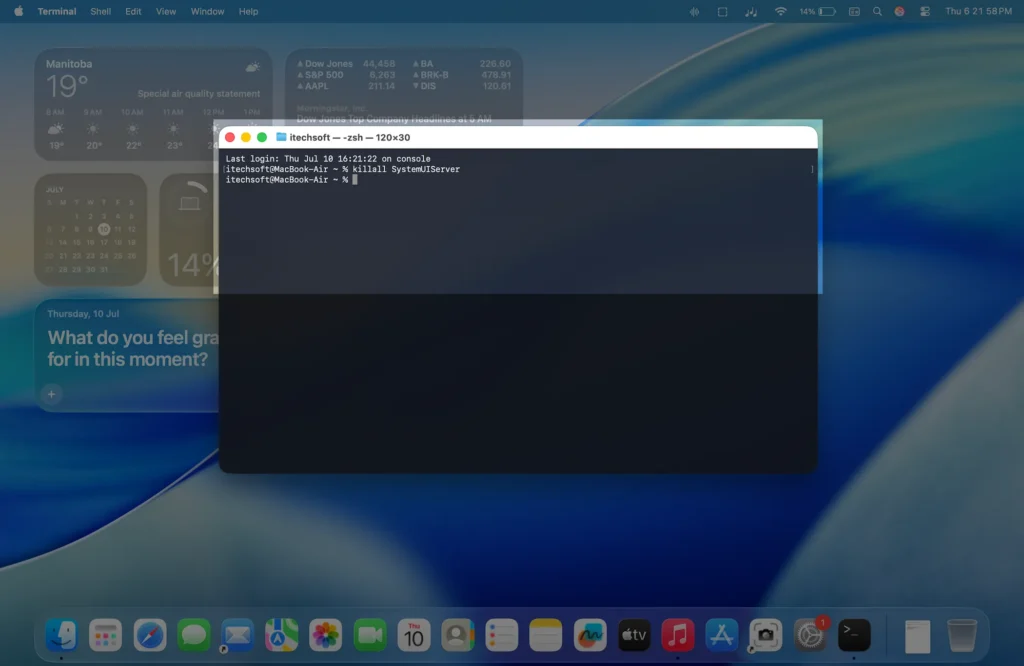The image size is (1024, 666).
Task: Start FaceTime from the Dock
Action: point(369,635)
